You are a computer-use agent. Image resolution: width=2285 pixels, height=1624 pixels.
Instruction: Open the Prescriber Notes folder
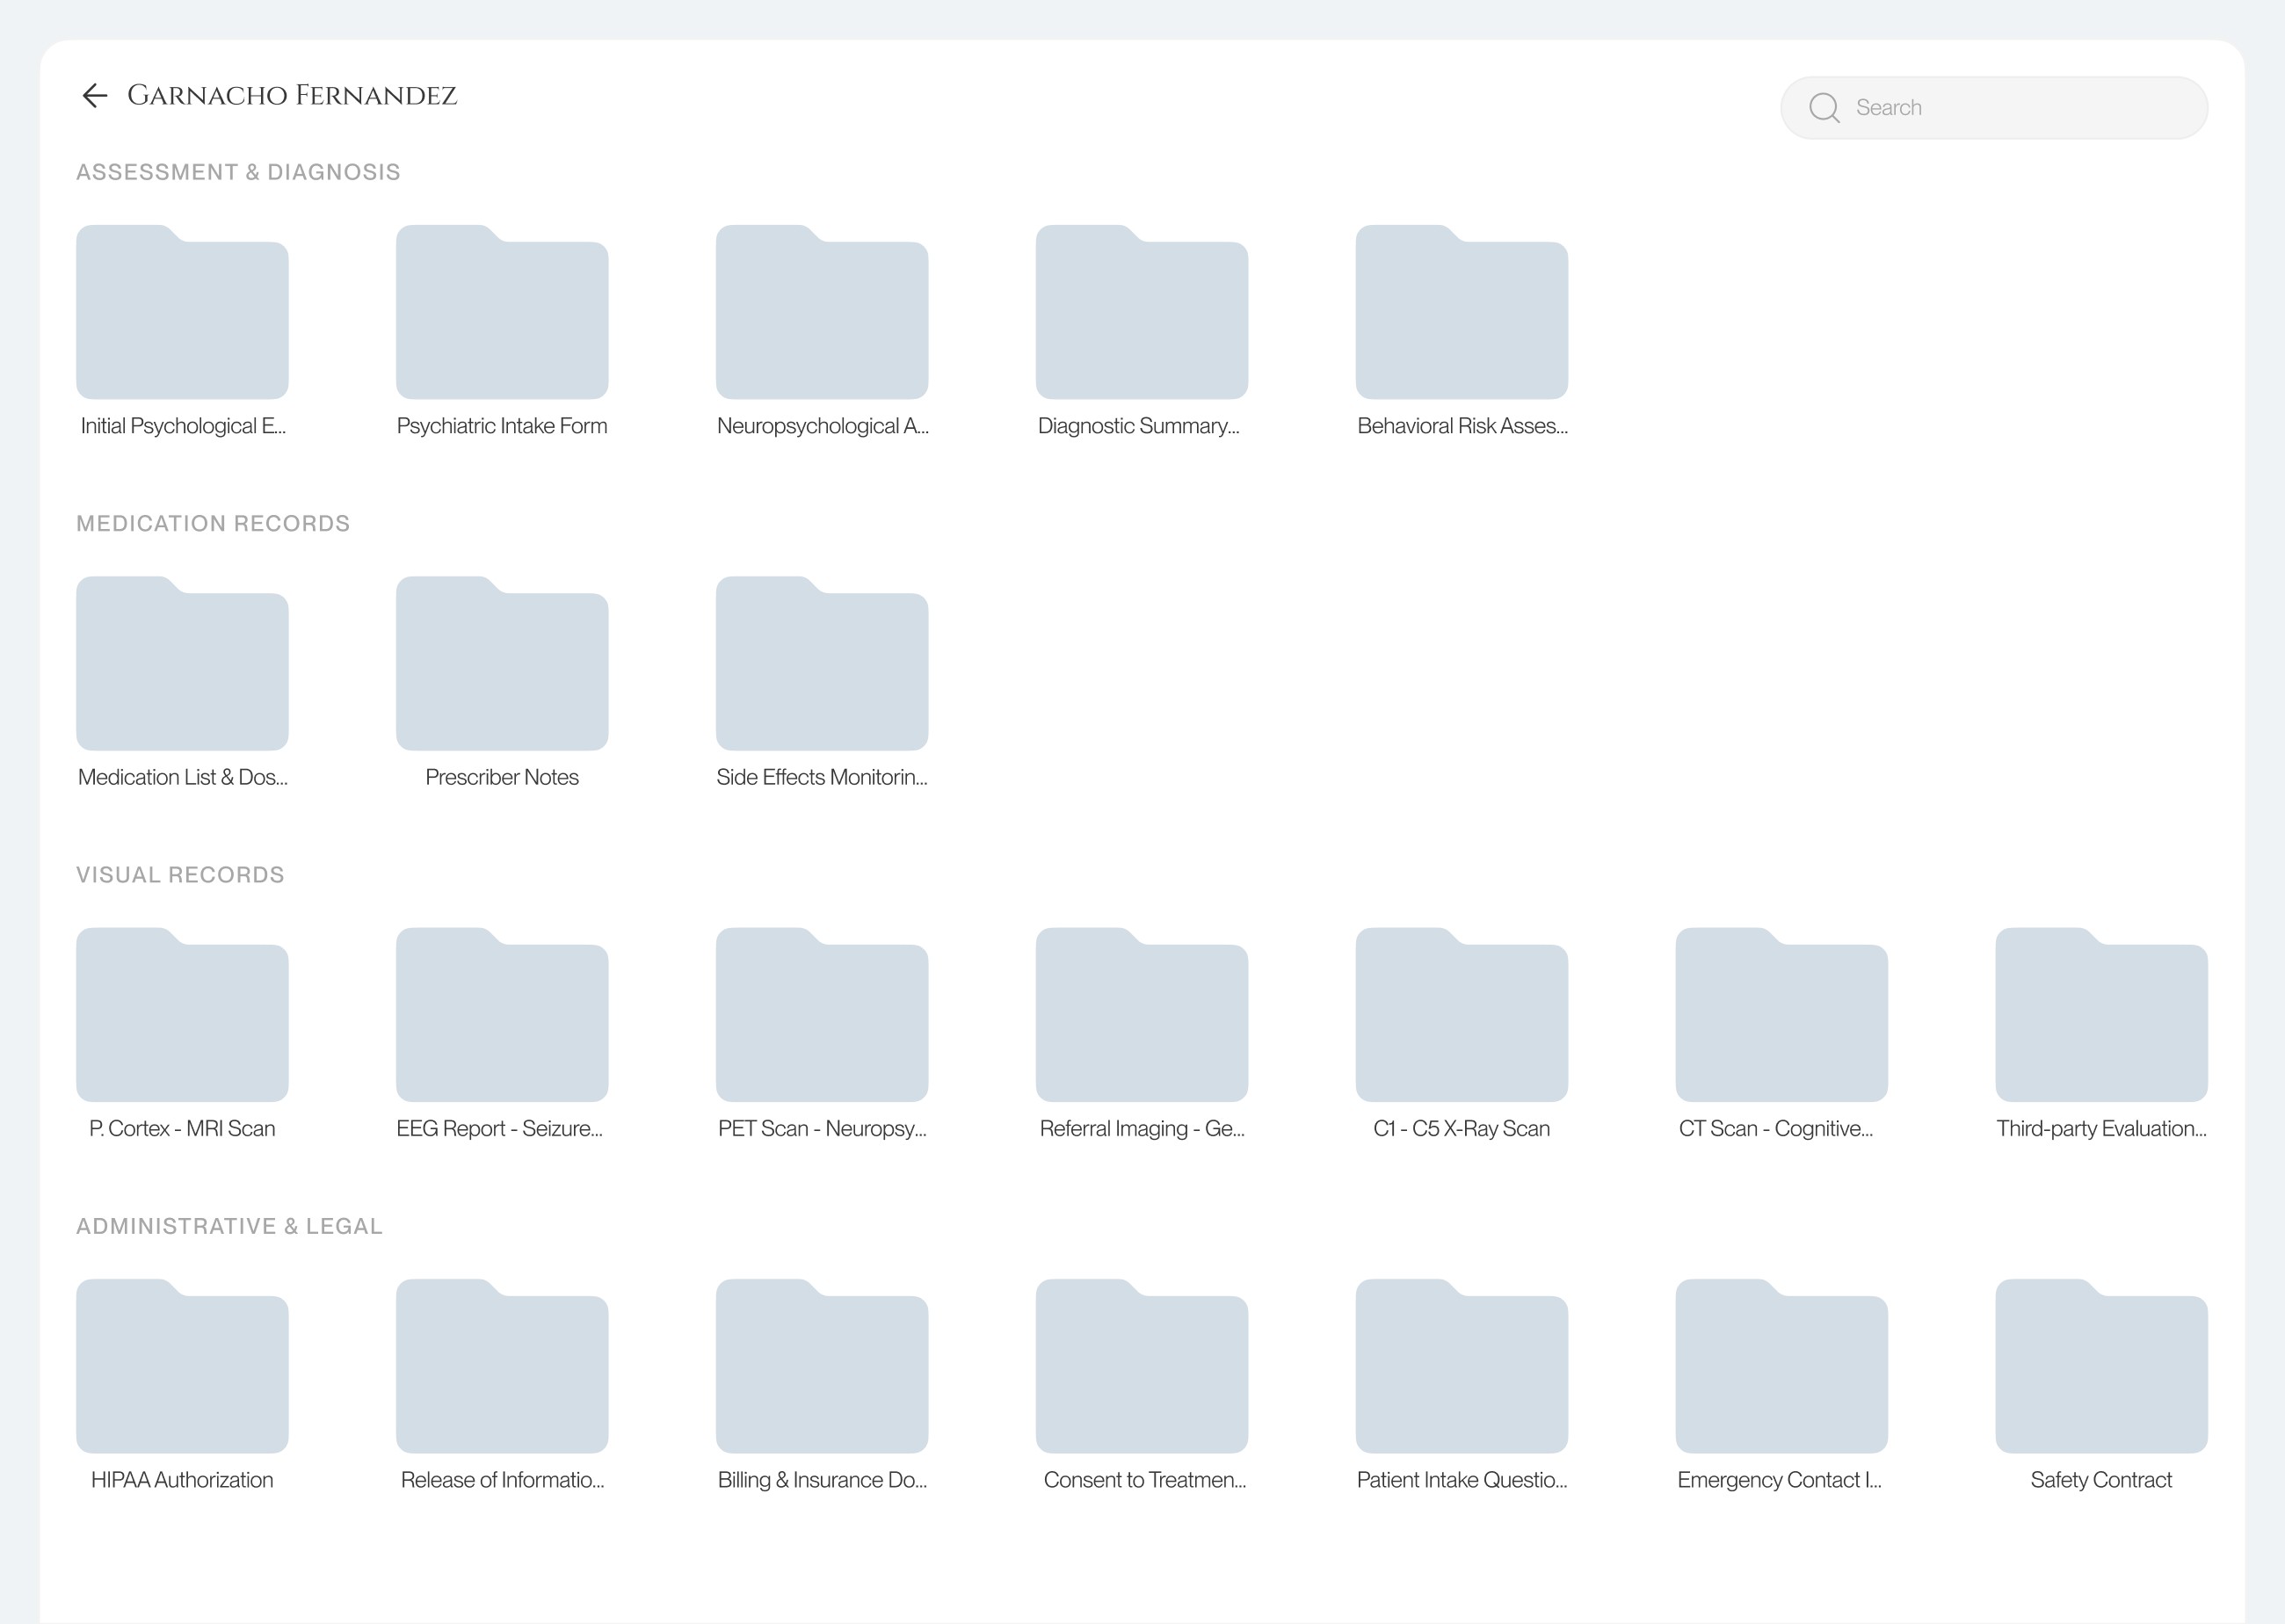pos(502,665)
